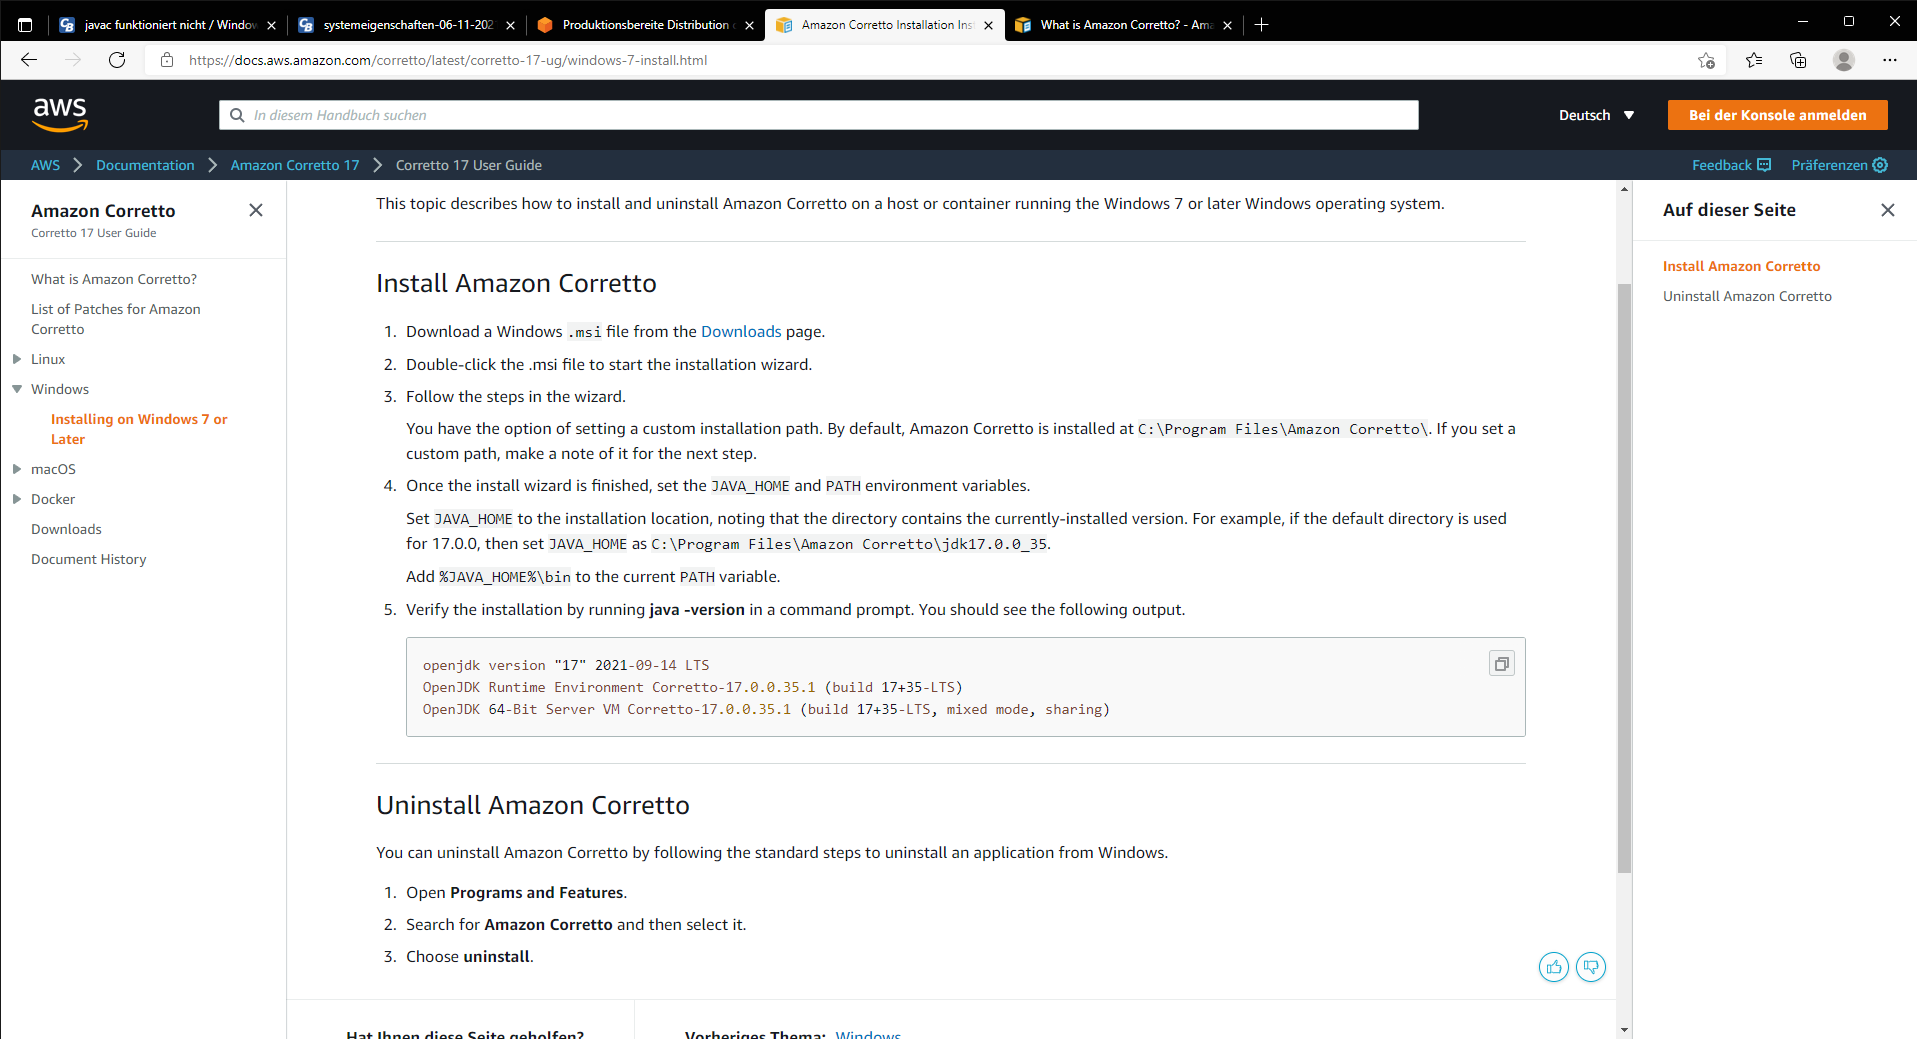Click the Uninstall Amazon Corretto heading
Screen dimensions: 1917x1039
(x=533, y=806)
